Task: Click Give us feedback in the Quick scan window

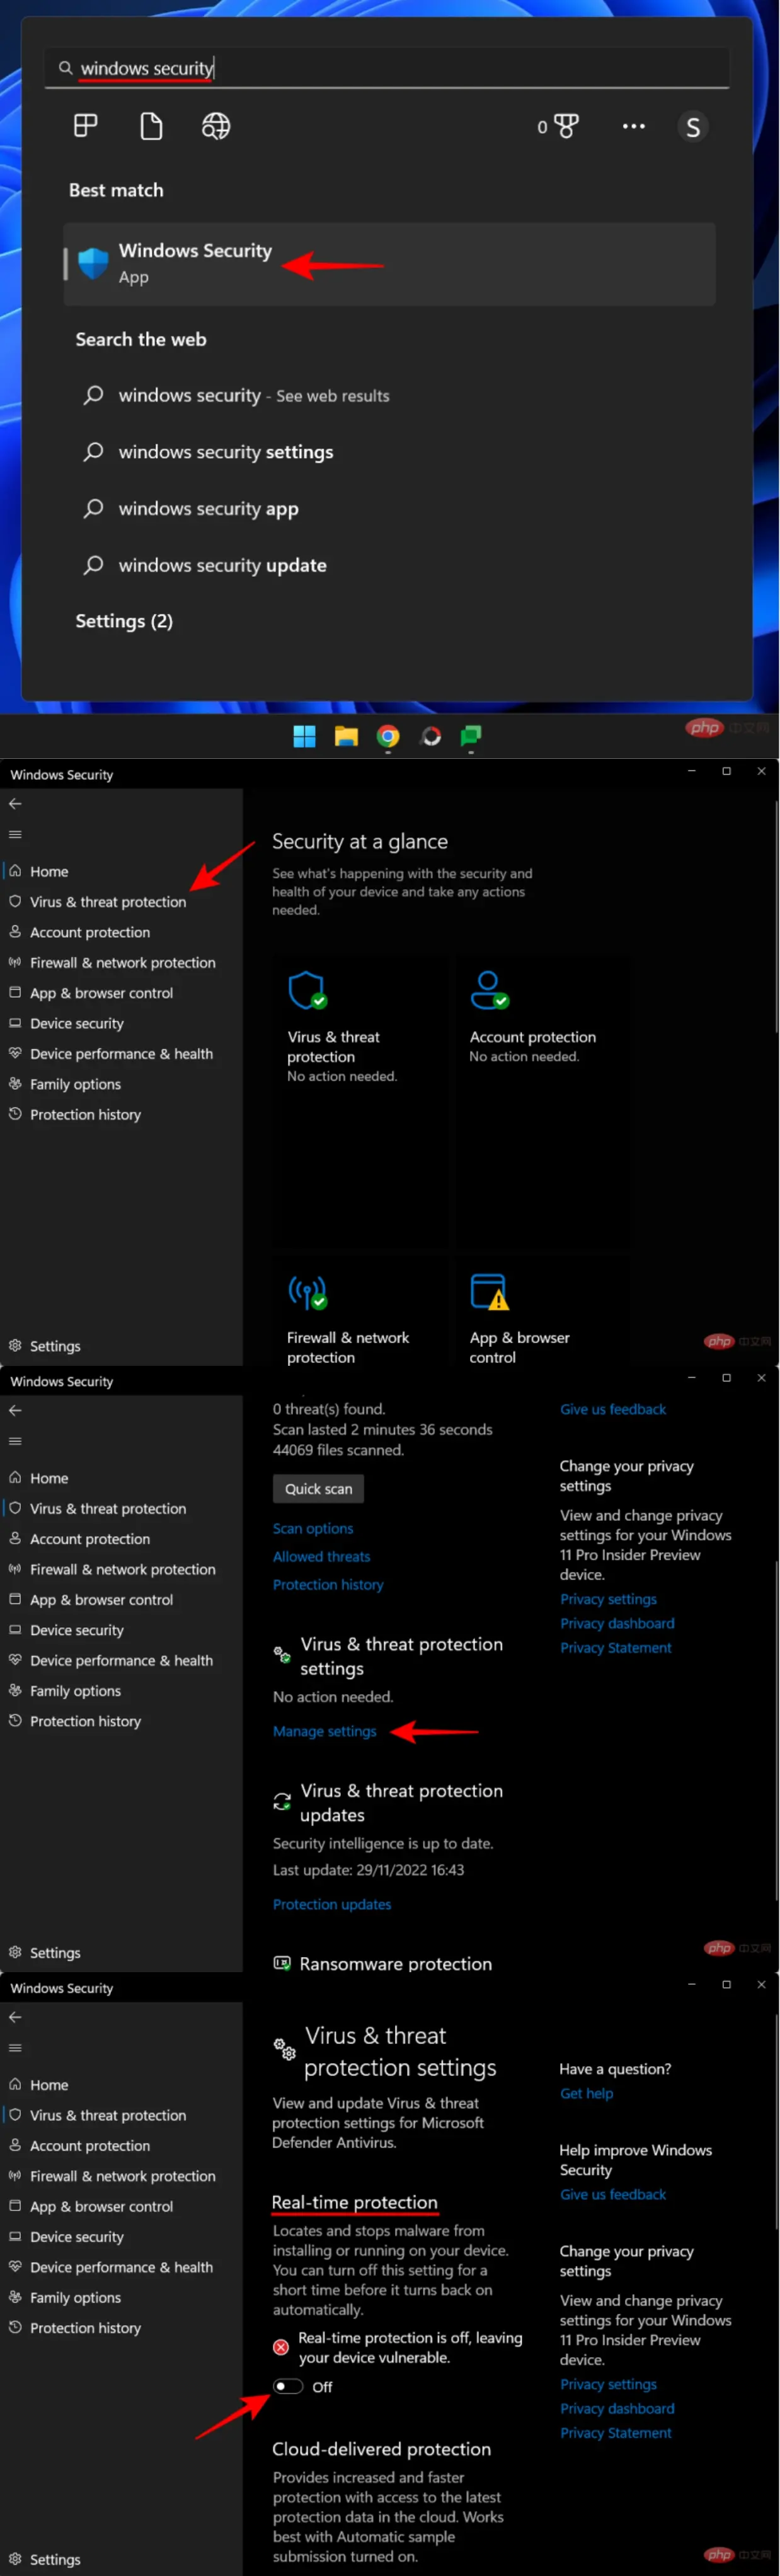Action: coord(612,1409)
